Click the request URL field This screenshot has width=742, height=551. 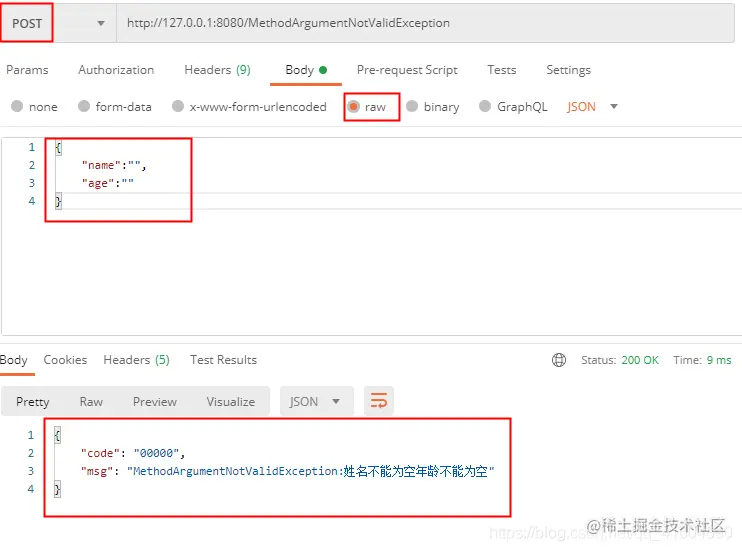point(425,23)
